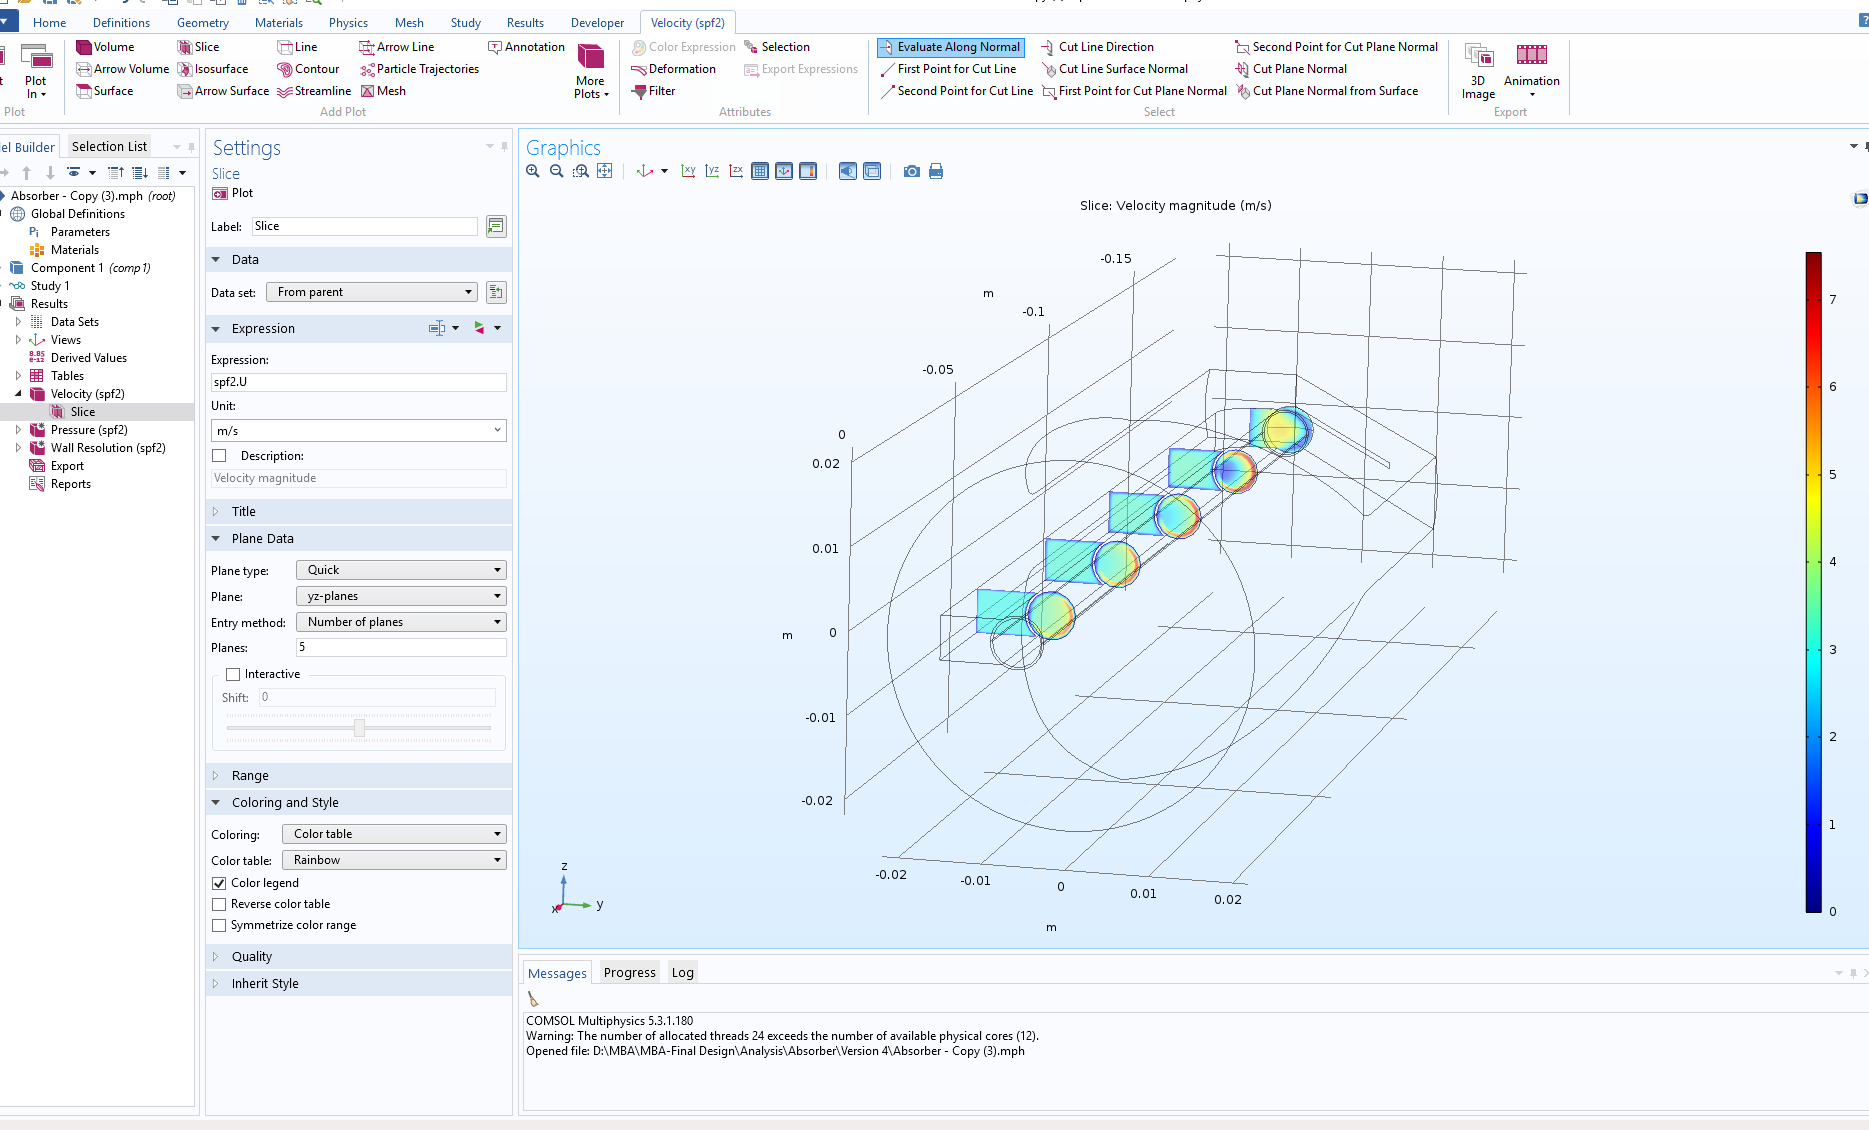Click Cut Plane Normal in Select group

[1299, 69]
